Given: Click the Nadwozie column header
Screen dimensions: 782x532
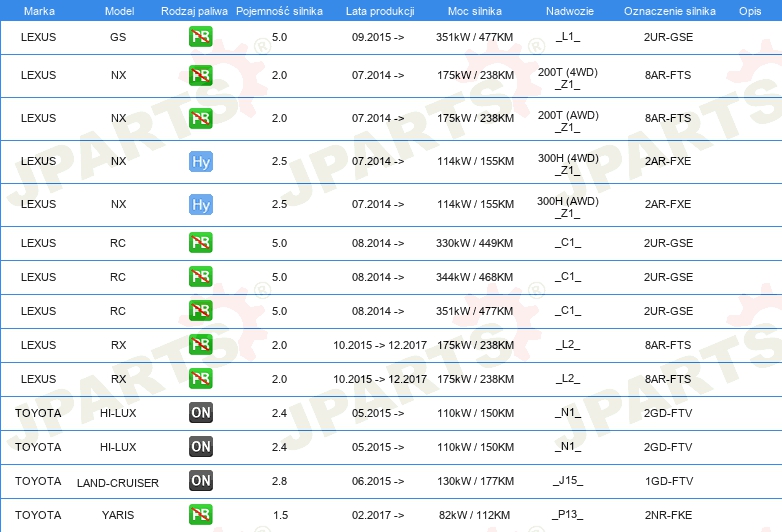Looking at the screenshot, I should (570, 11).
